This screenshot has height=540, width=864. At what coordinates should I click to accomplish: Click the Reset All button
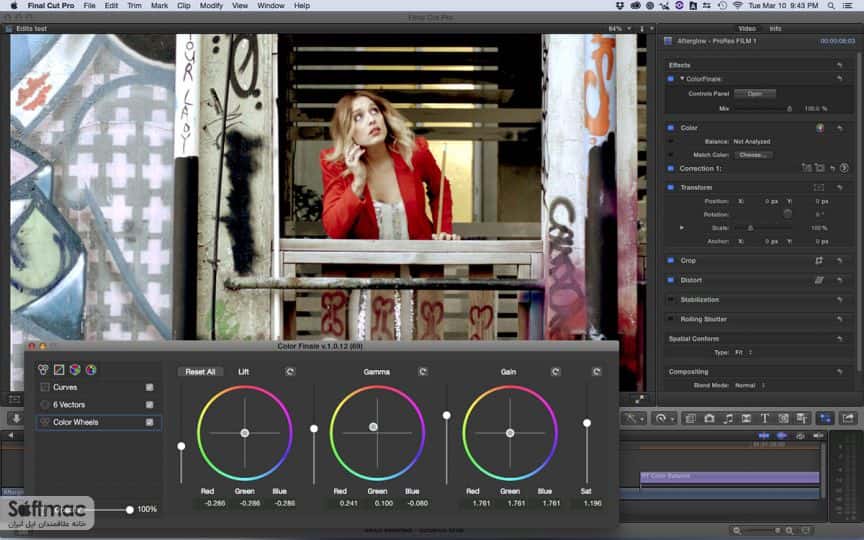[200, 372]
